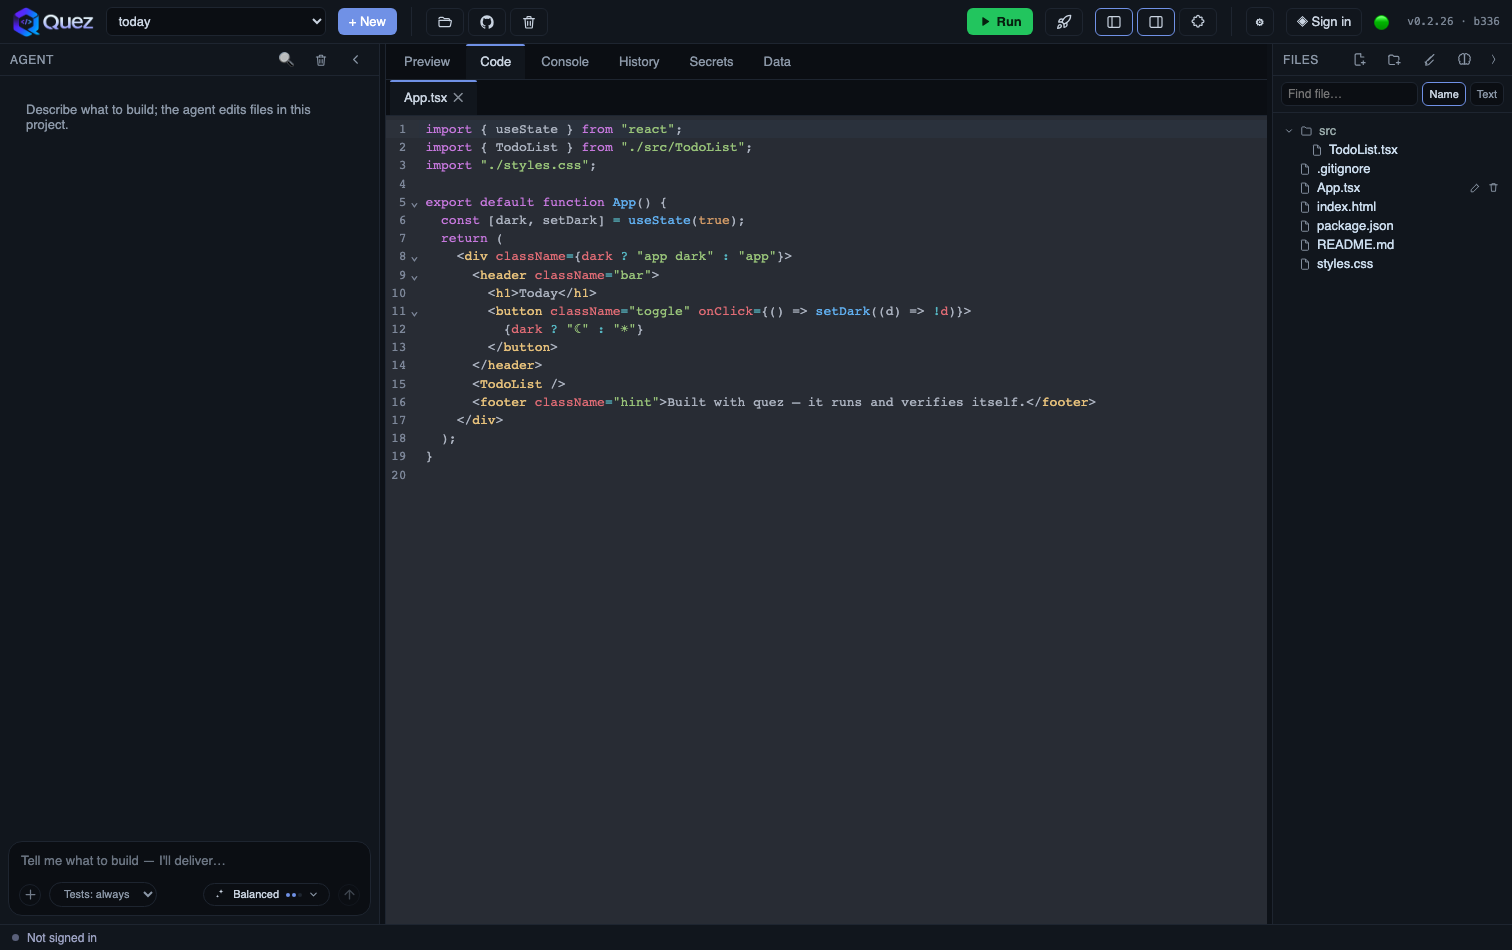Click the Sign in button

coord(1324,22)
